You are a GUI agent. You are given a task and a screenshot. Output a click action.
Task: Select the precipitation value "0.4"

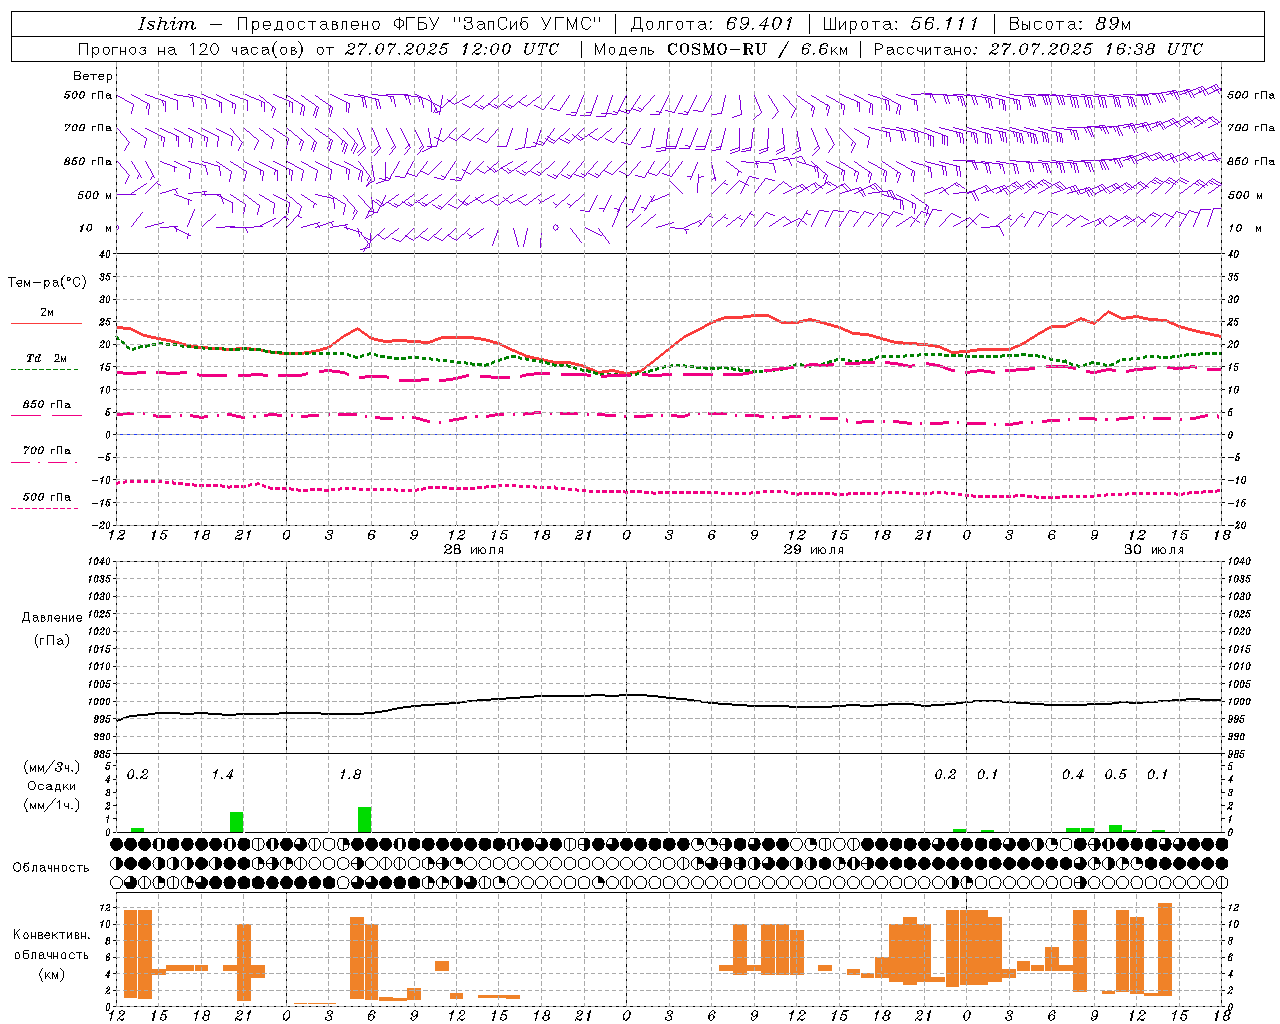point(1073,775)
